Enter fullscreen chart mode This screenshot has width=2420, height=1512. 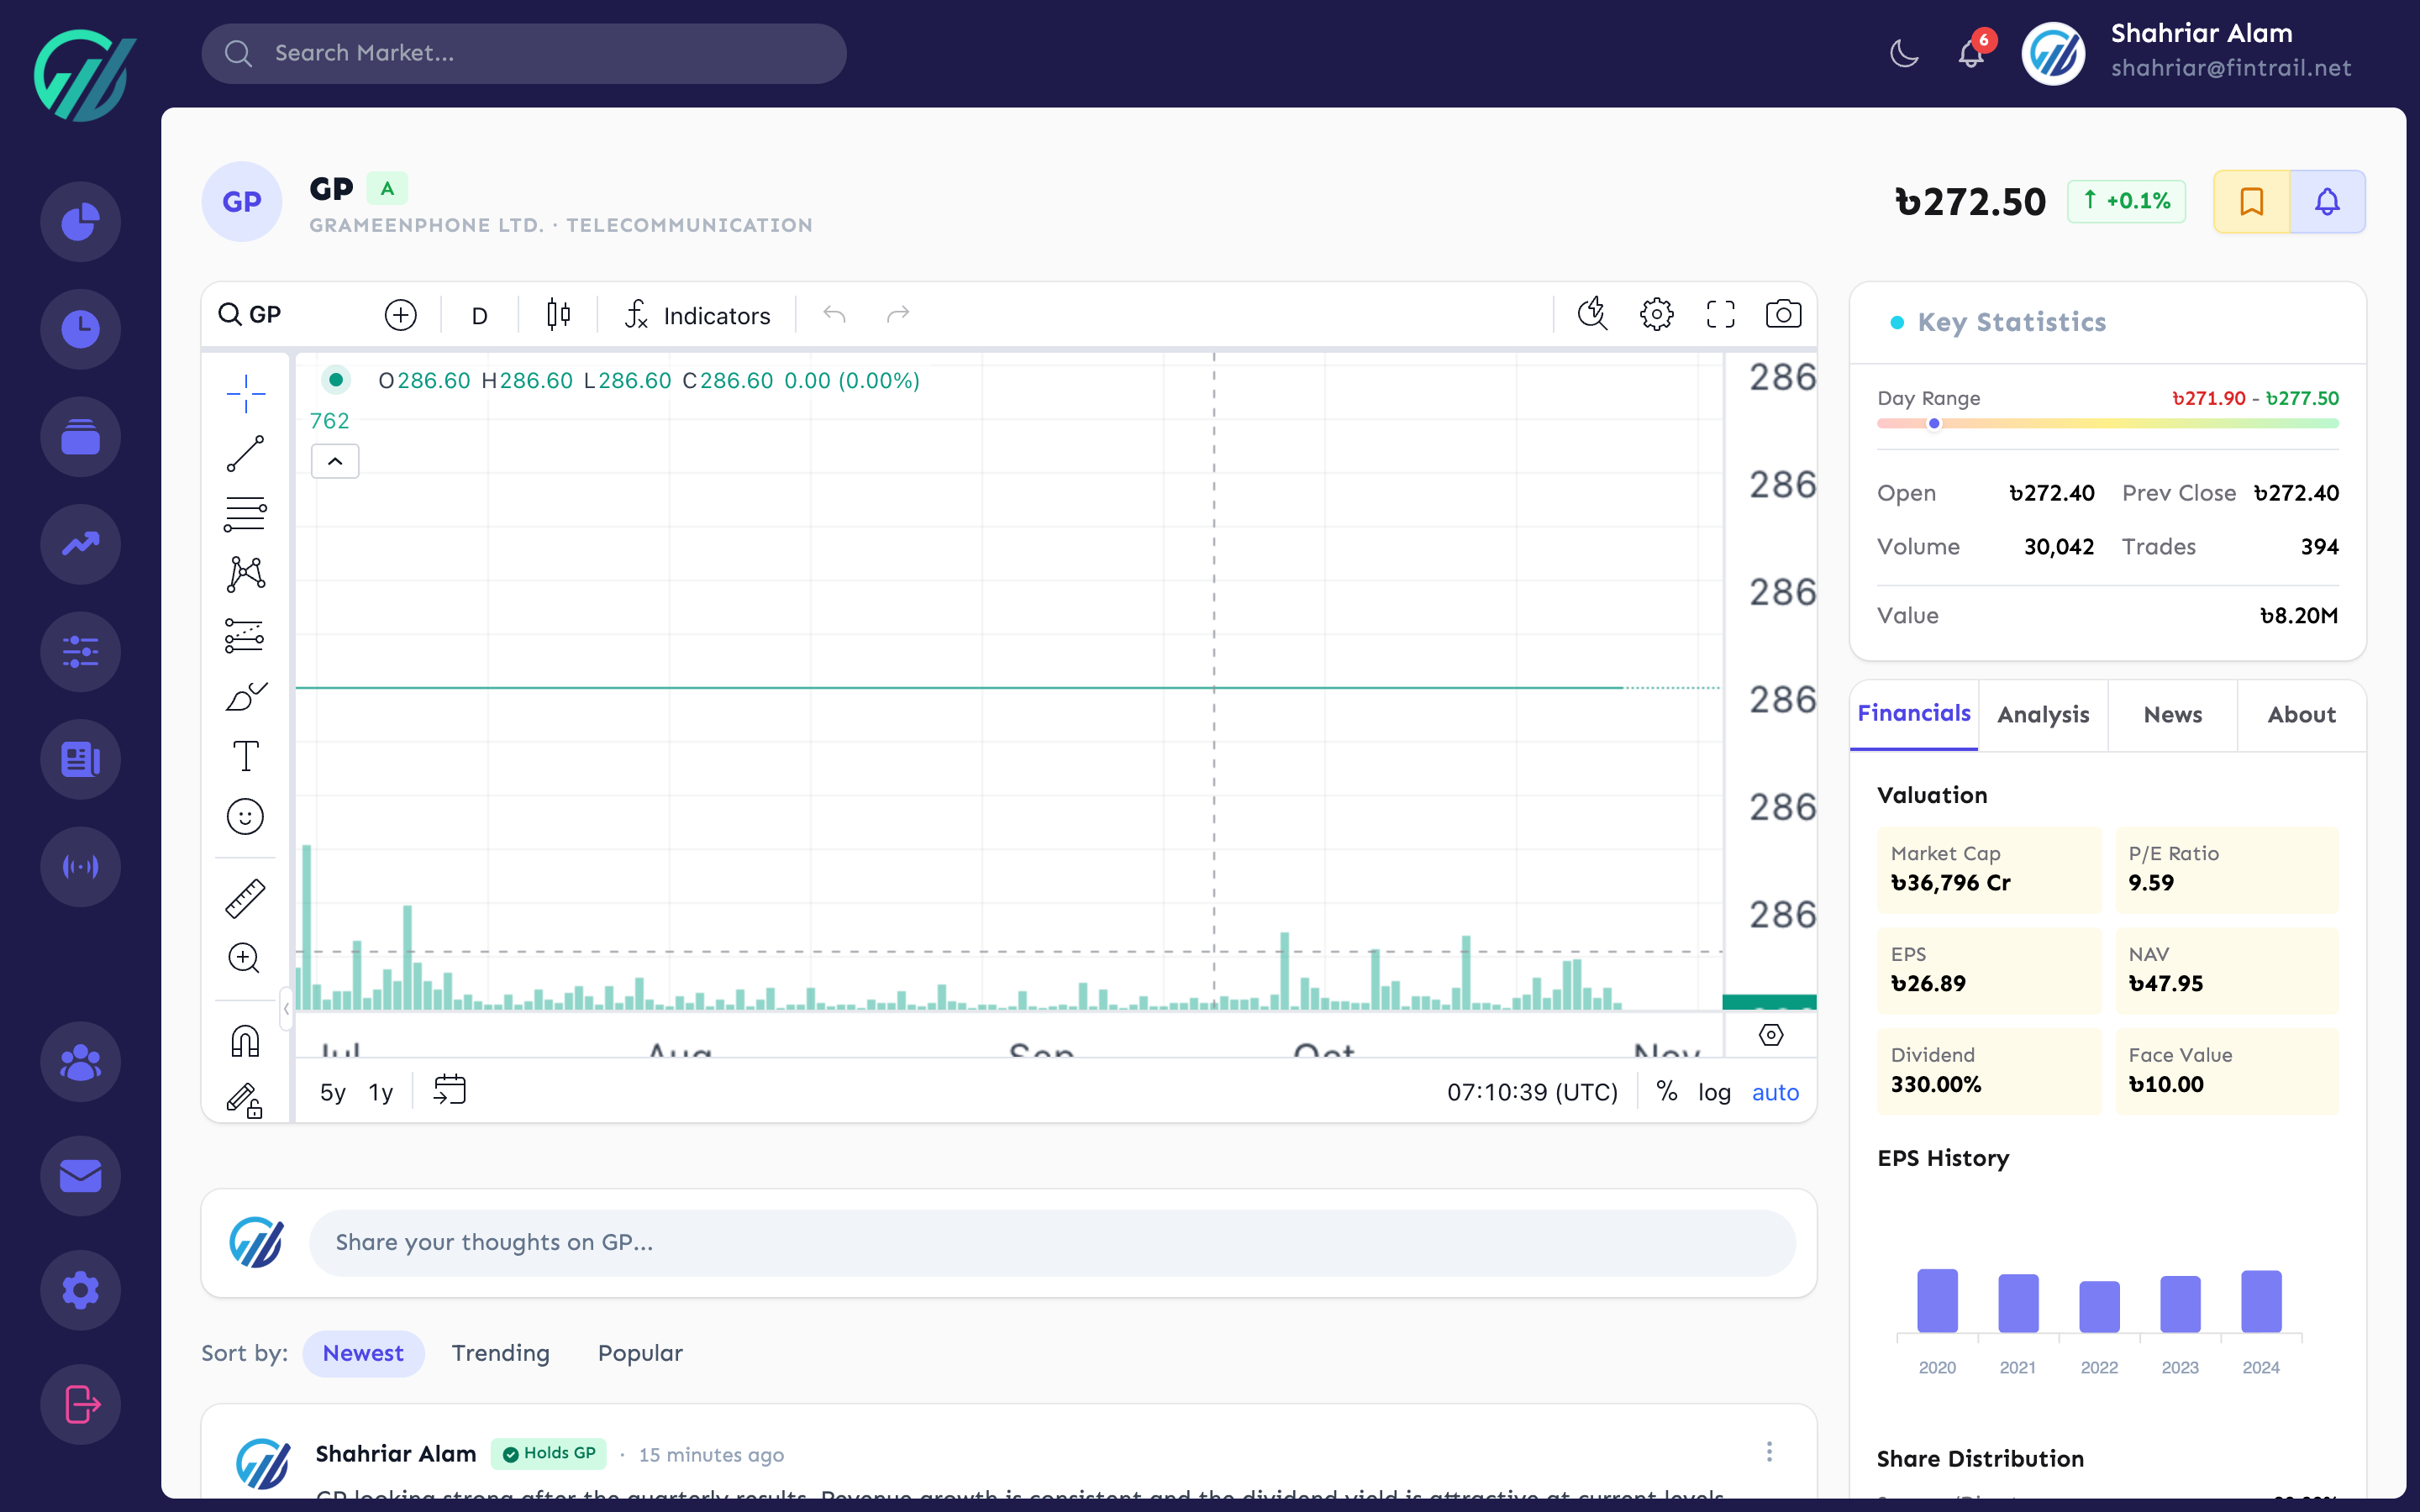(1722, 313)
